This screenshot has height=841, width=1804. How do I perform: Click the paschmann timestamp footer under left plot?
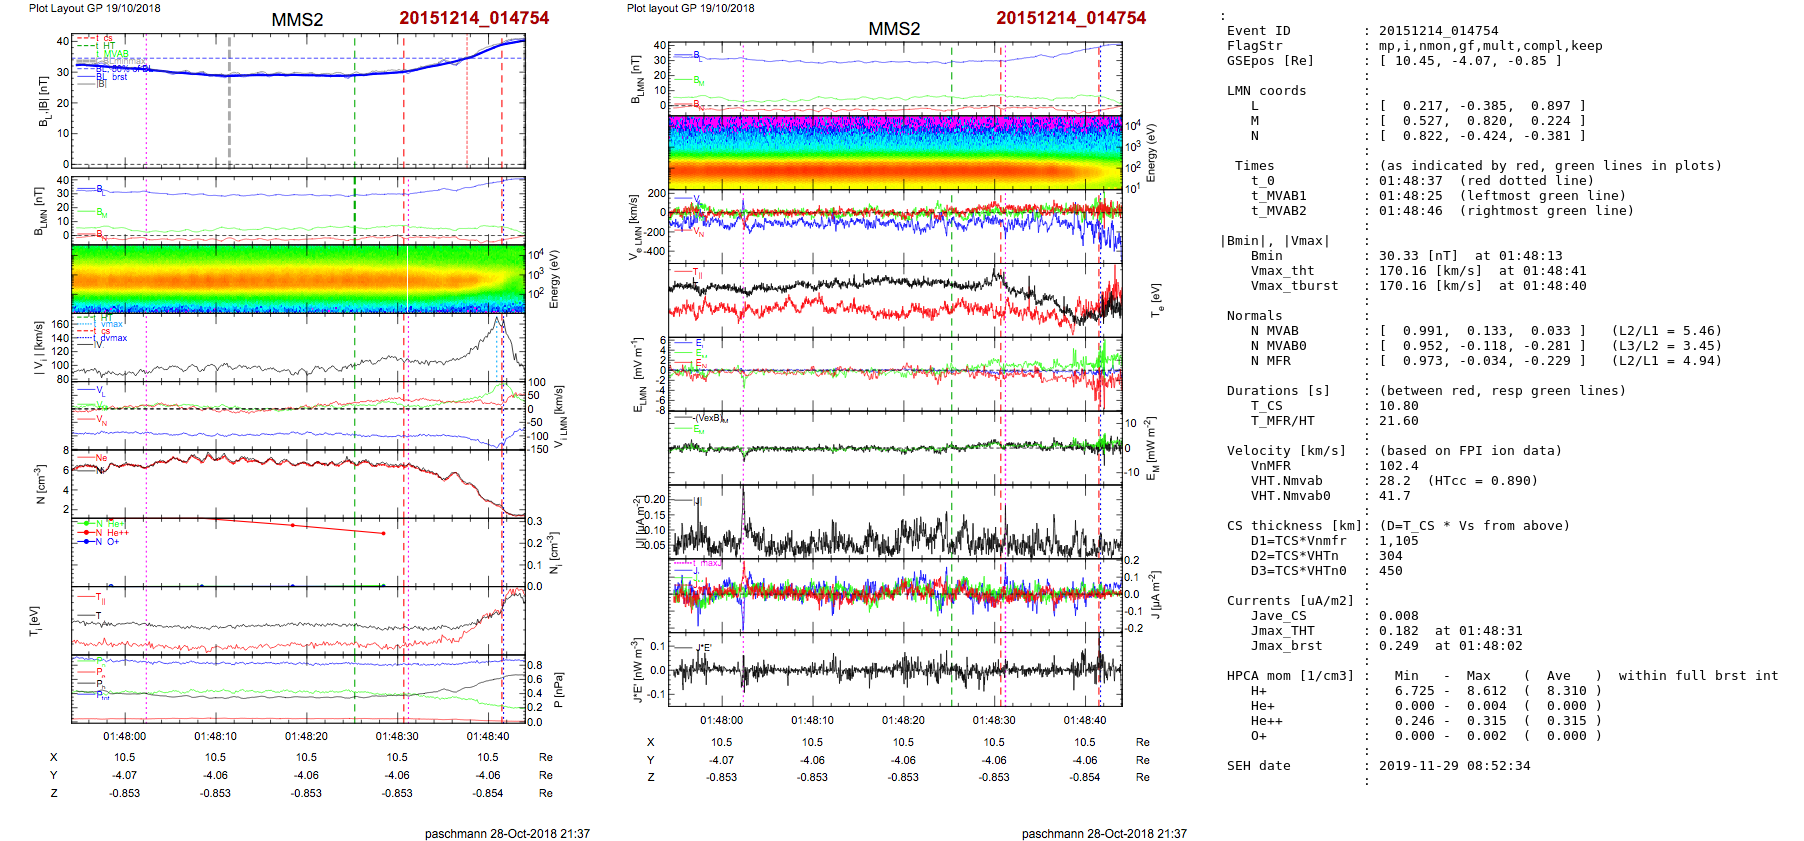tap(507, 833)
